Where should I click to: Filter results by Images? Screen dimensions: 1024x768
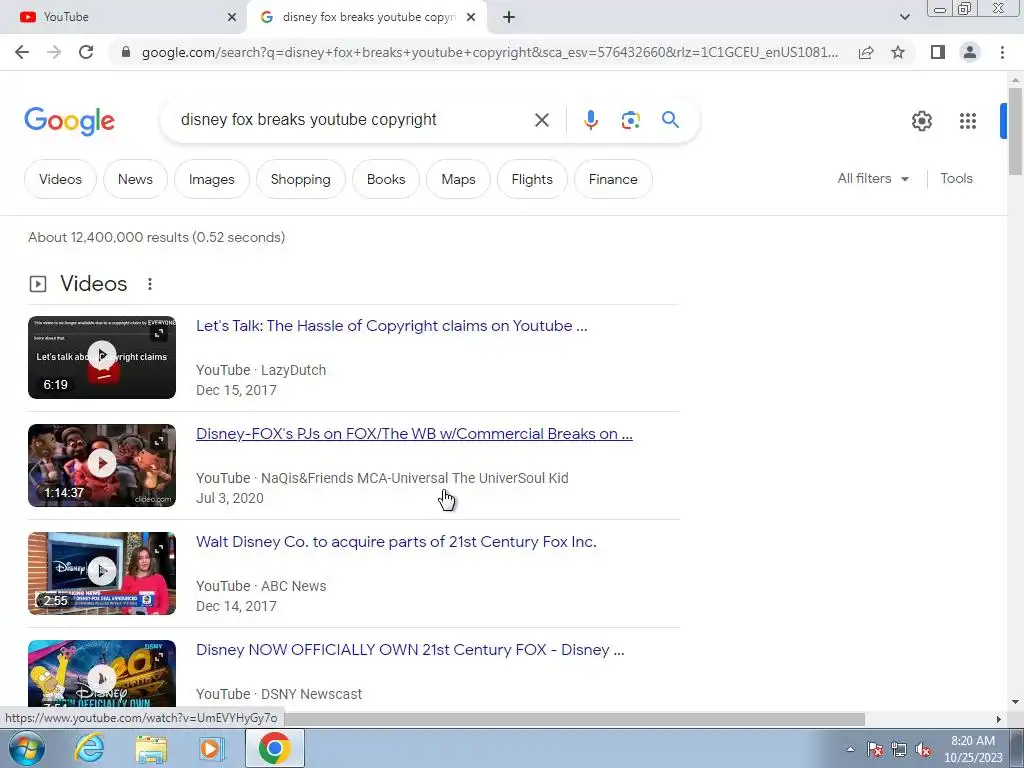(212, 179)
